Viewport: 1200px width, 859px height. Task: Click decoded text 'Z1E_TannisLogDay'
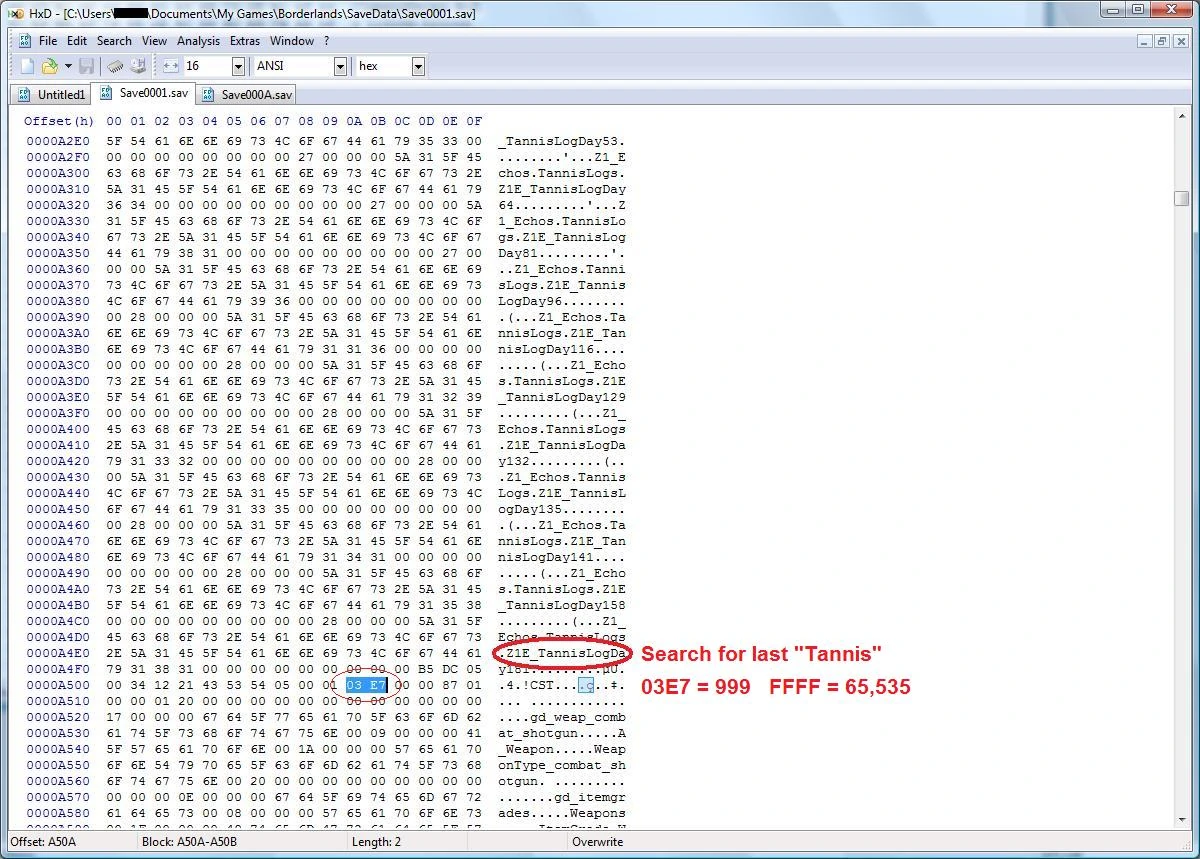(562, 189)
